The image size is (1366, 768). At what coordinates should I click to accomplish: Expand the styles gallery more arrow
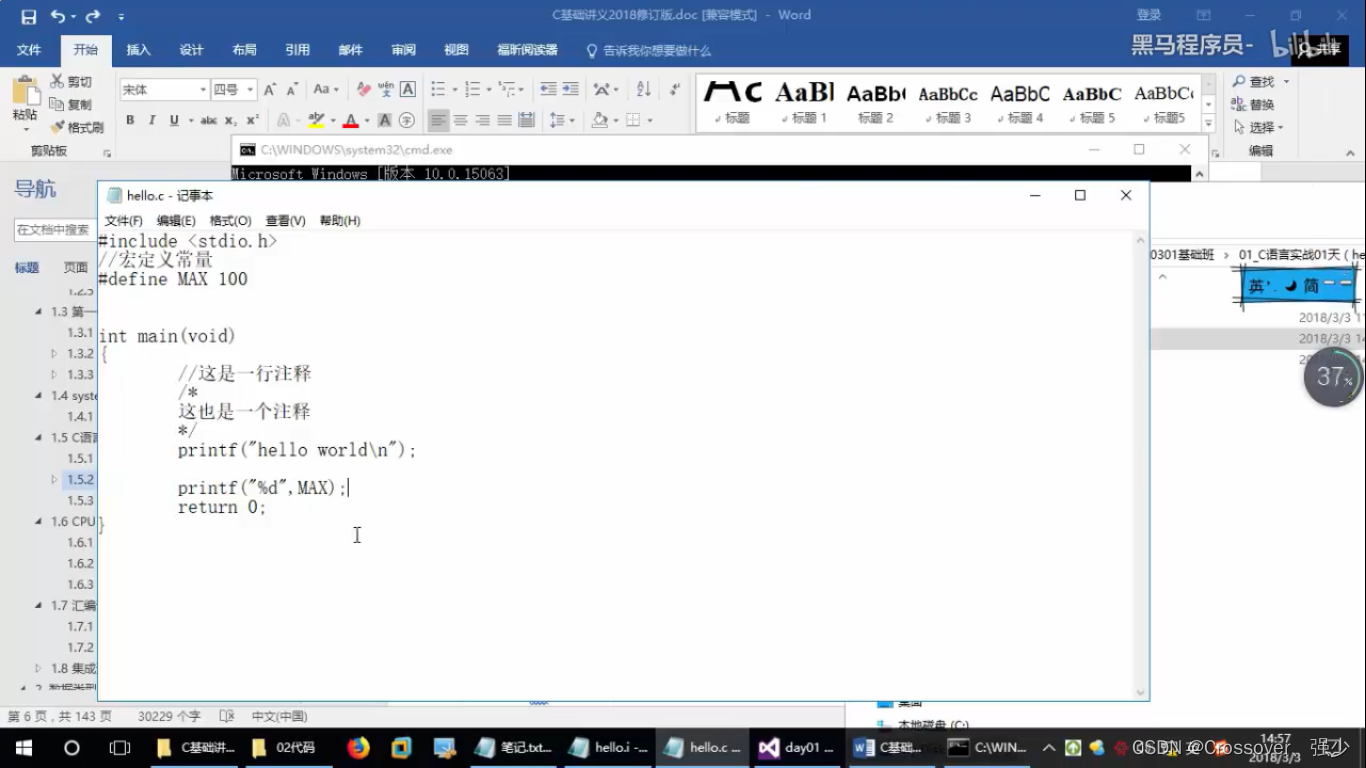[1209, 124]
